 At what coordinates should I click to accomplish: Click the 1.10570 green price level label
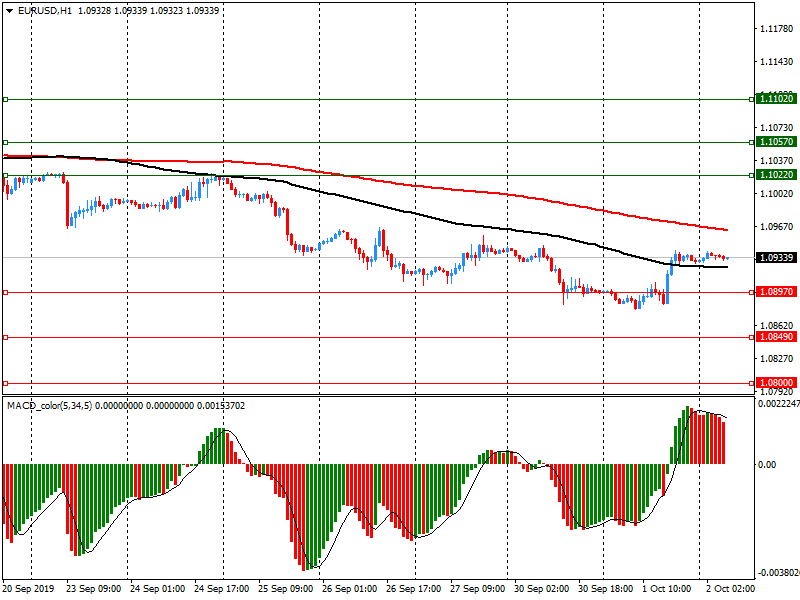click(x=776, y=142)
